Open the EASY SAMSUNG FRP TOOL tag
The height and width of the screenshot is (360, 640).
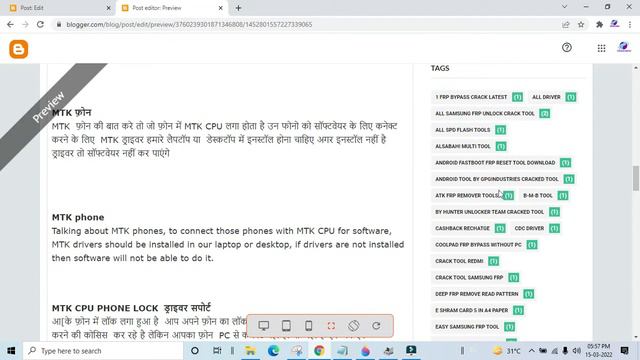pos(474,327)
